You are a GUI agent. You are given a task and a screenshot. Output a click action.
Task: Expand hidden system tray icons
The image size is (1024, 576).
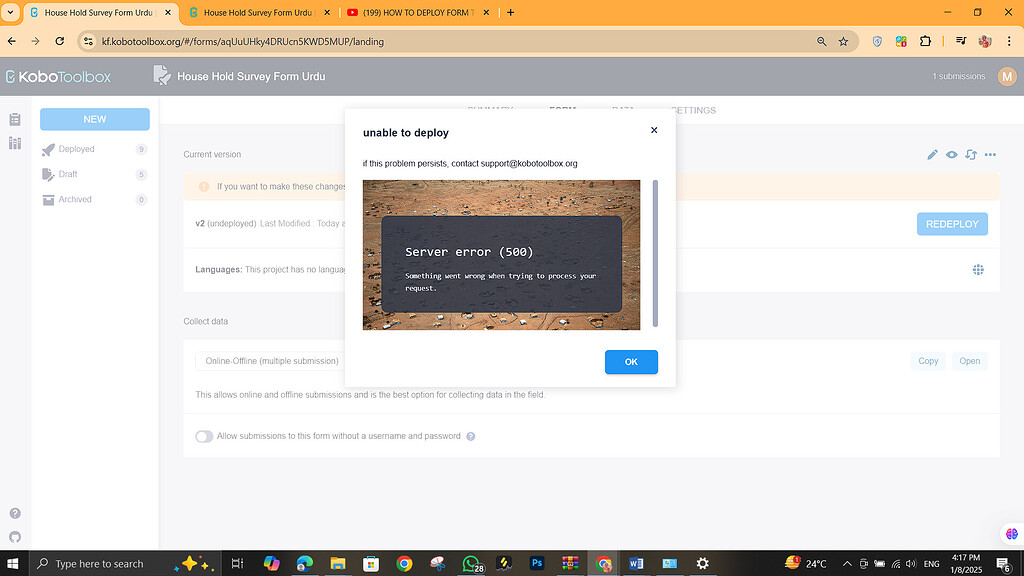(x=846, y=563)
